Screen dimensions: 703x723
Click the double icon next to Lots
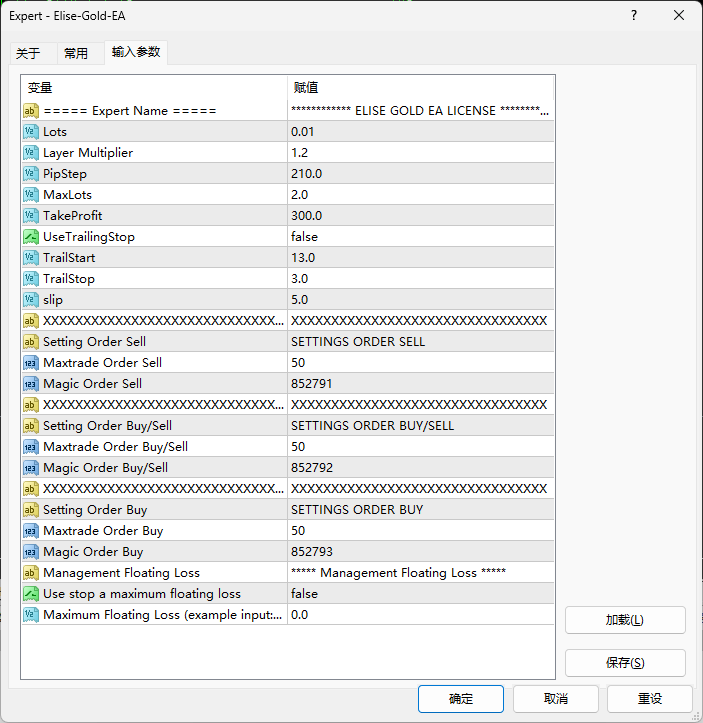click(30, 132)
